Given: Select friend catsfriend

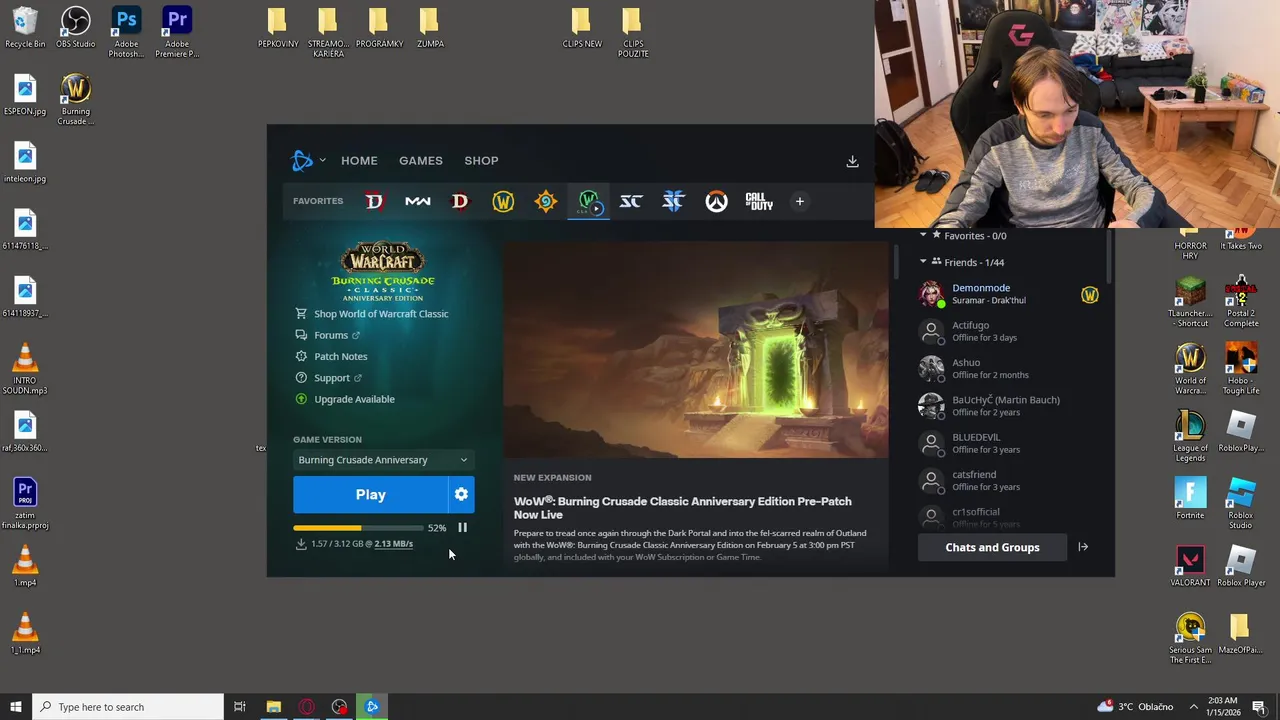Looking at the screenshot, I should pos(1010,480).
